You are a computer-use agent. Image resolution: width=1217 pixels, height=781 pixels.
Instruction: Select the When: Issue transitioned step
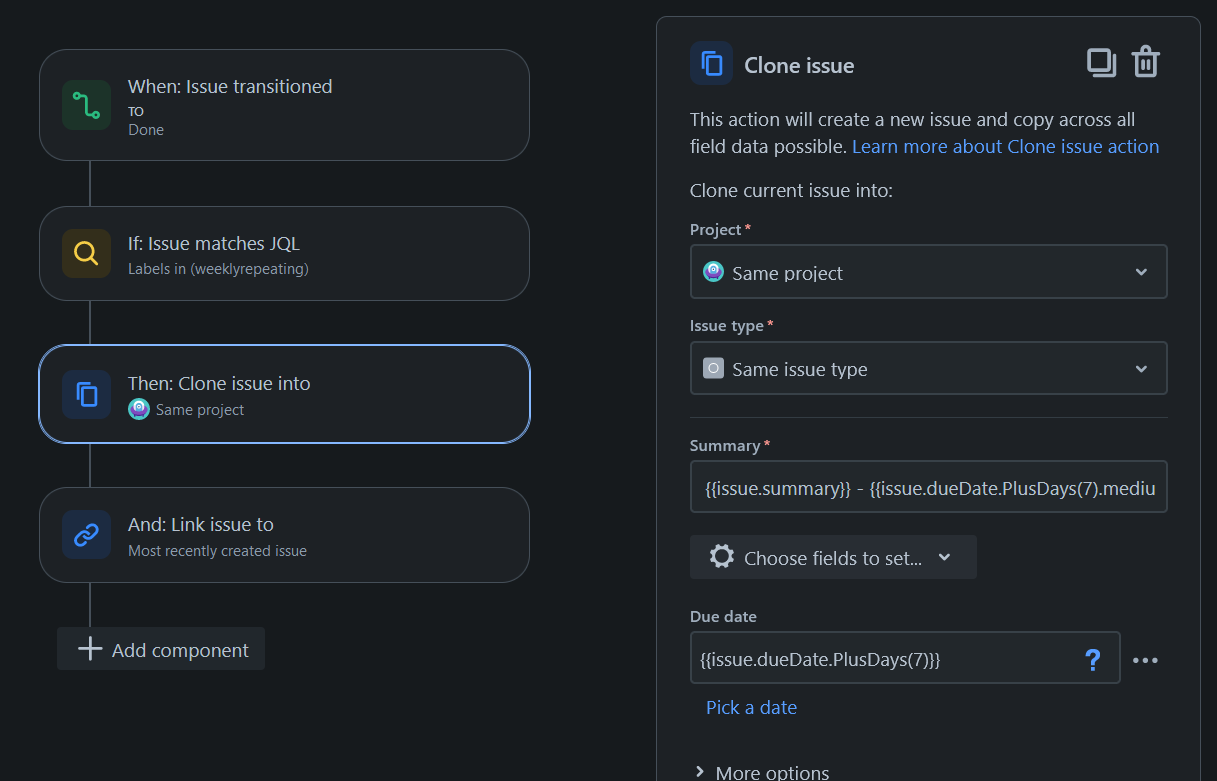pyautogui.click(x=284, y=105)
